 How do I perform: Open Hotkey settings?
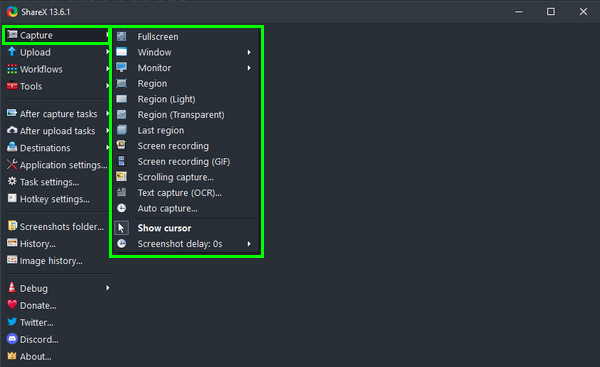[57, 199]
